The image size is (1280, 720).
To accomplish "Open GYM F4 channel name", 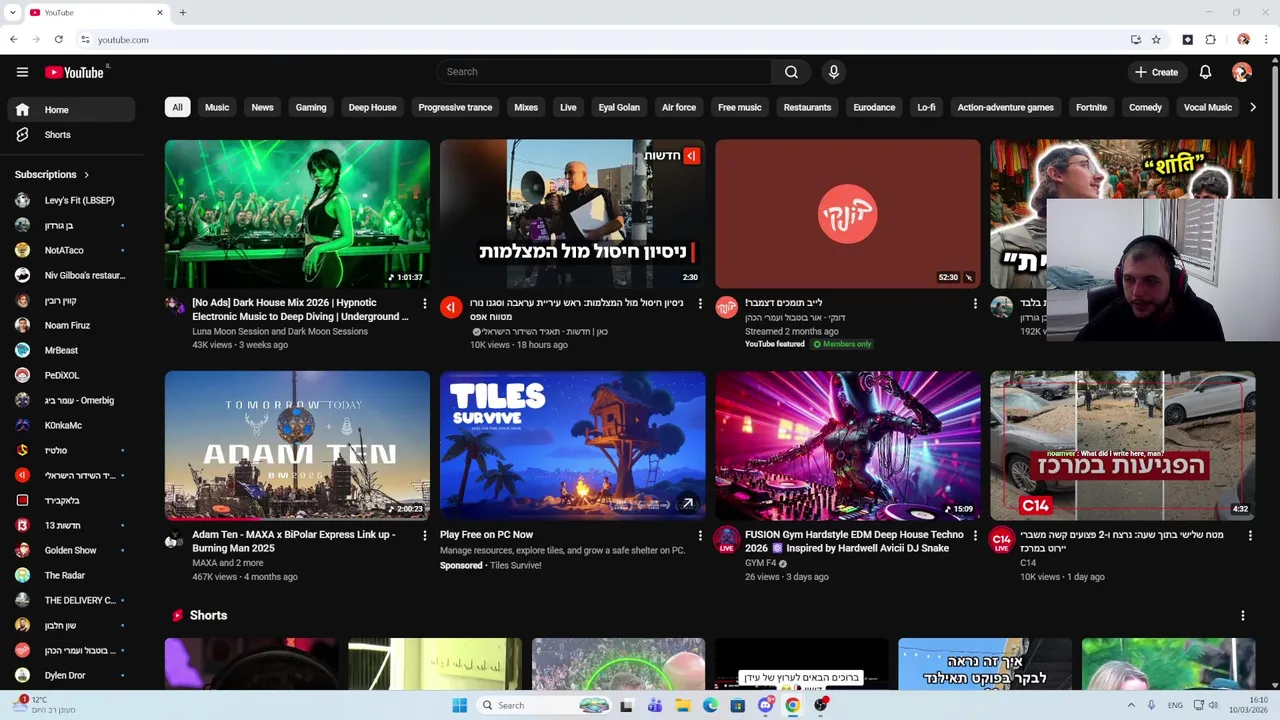I will [x=760, y=563].
